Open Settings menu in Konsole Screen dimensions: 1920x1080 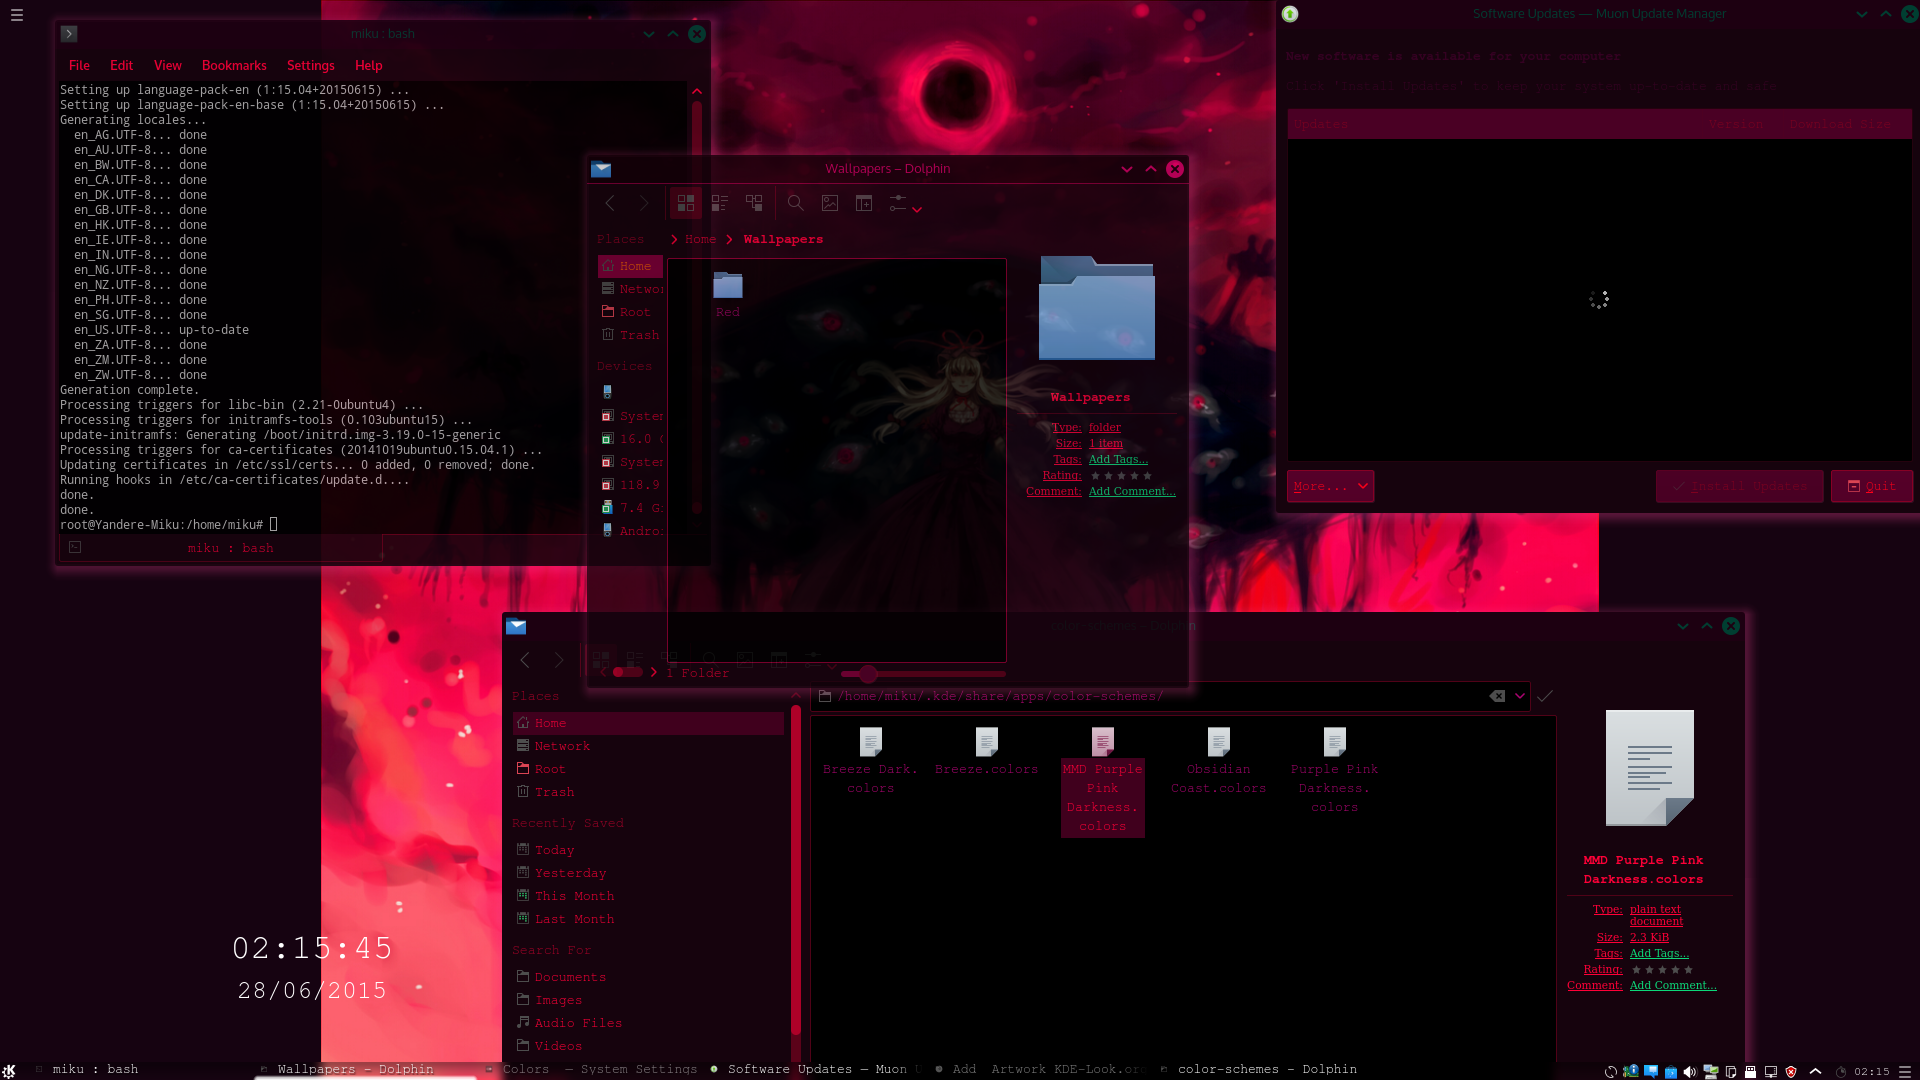[310, 65]
